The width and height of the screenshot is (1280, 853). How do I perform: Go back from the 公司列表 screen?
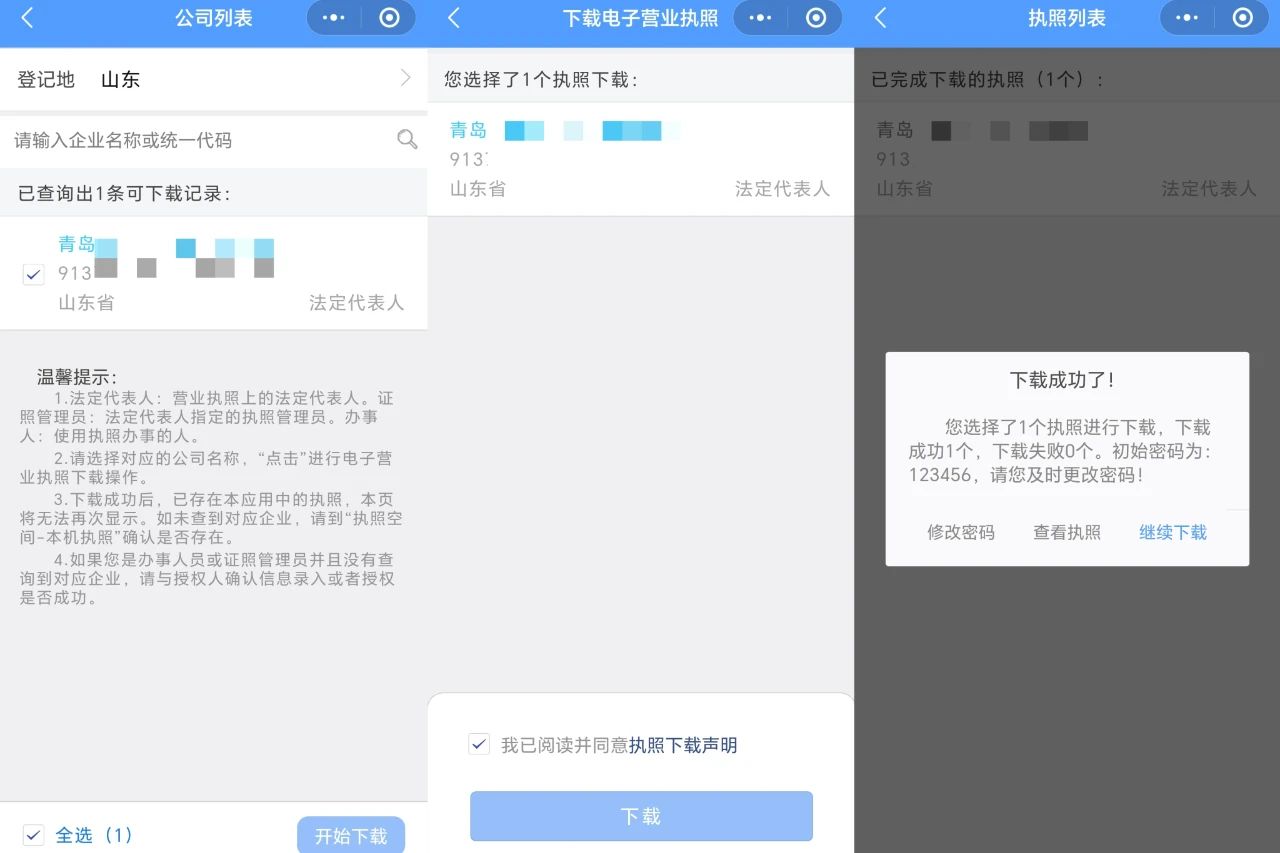[x=27, y=18]
